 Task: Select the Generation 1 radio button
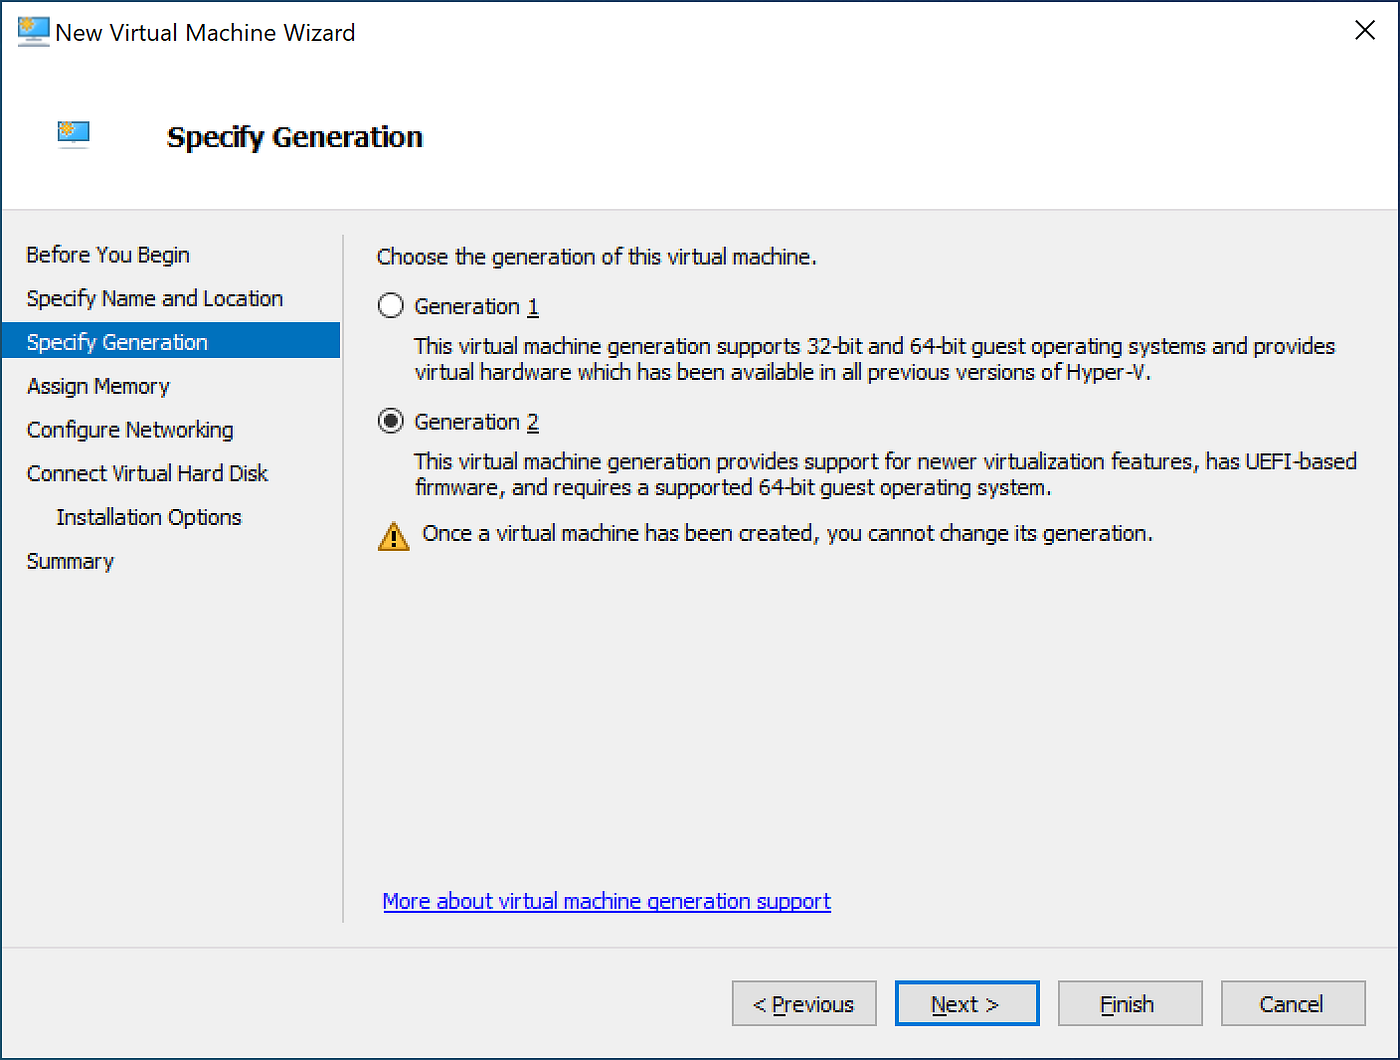pos(390,306)
